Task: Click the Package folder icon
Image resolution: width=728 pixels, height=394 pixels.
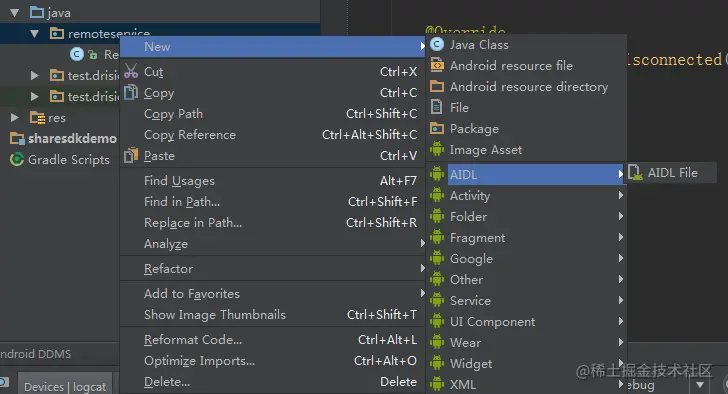Action: pyautogui.click(x=437, y=129)
